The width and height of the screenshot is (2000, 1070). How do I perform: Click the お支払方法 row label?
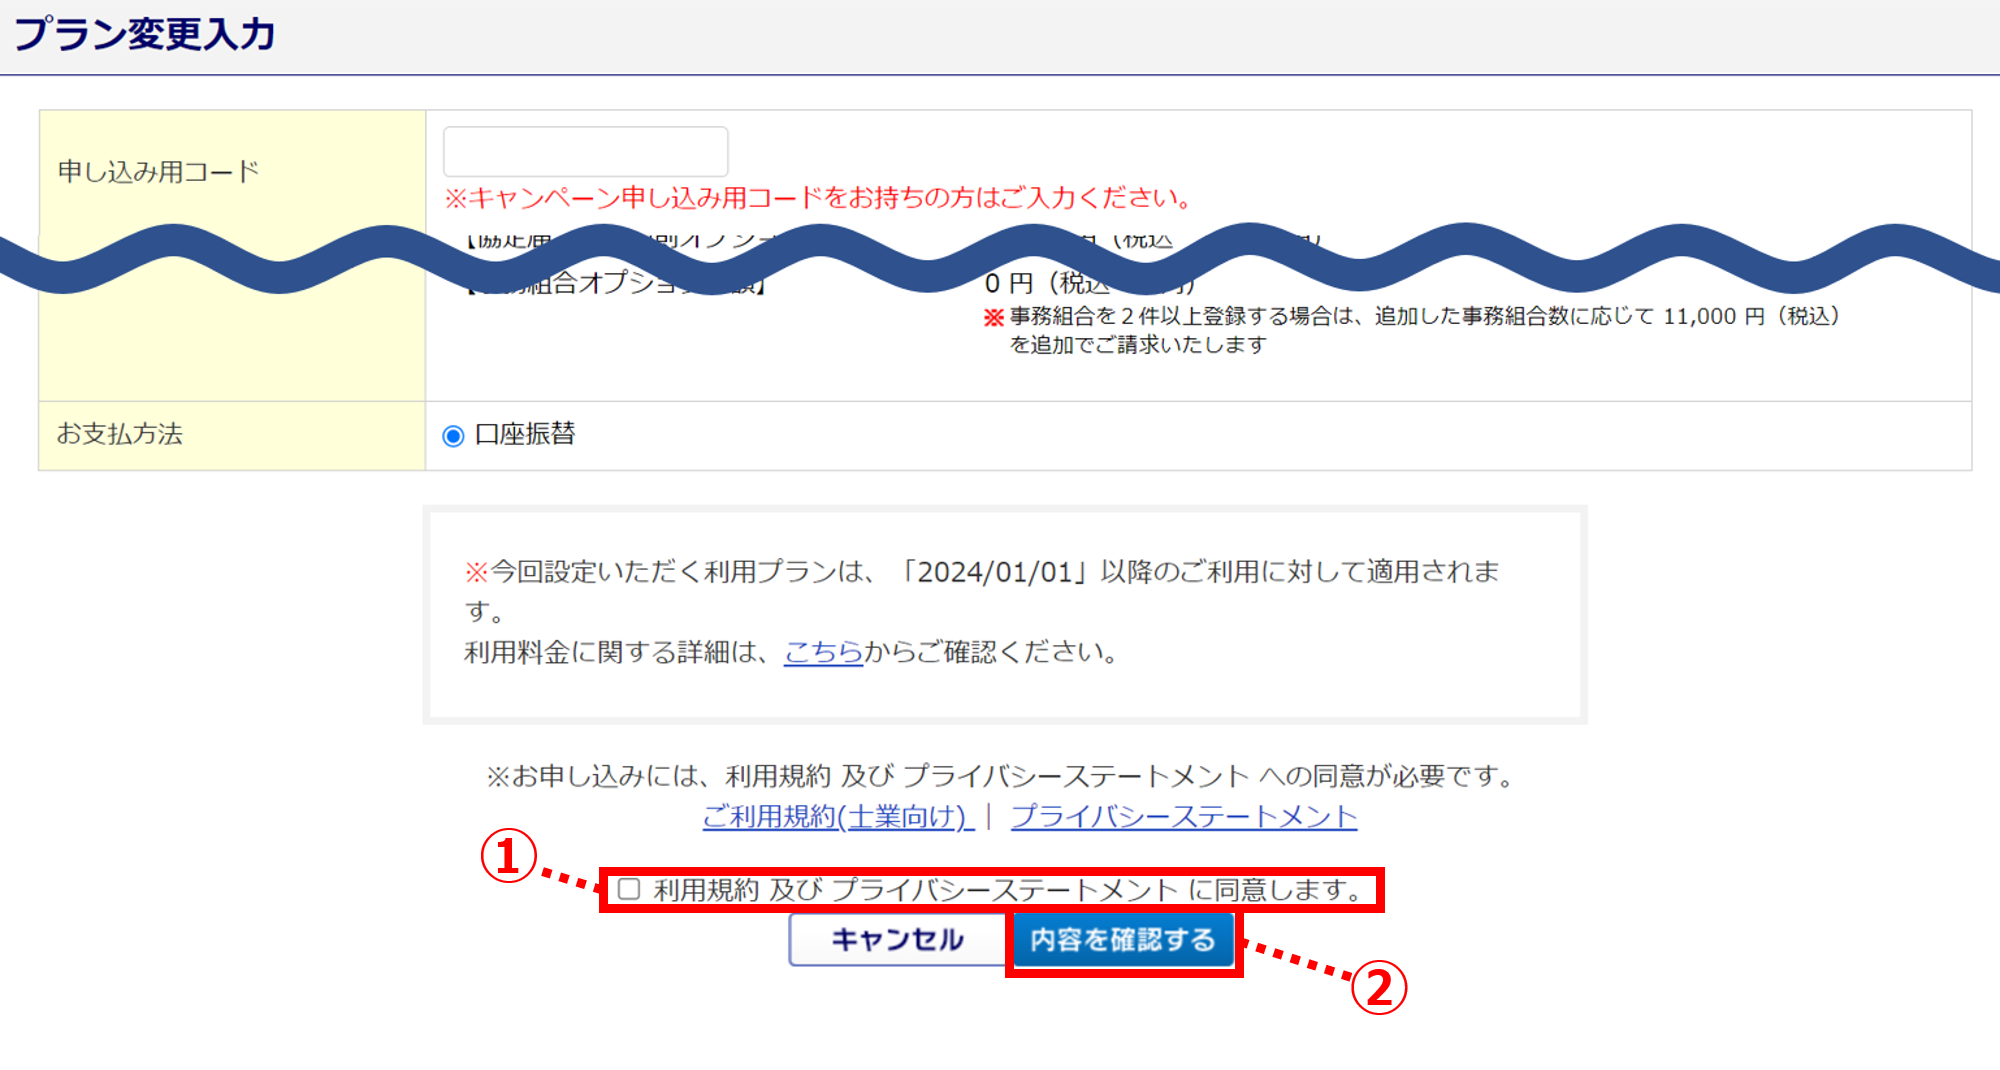[x=120, y=434]
